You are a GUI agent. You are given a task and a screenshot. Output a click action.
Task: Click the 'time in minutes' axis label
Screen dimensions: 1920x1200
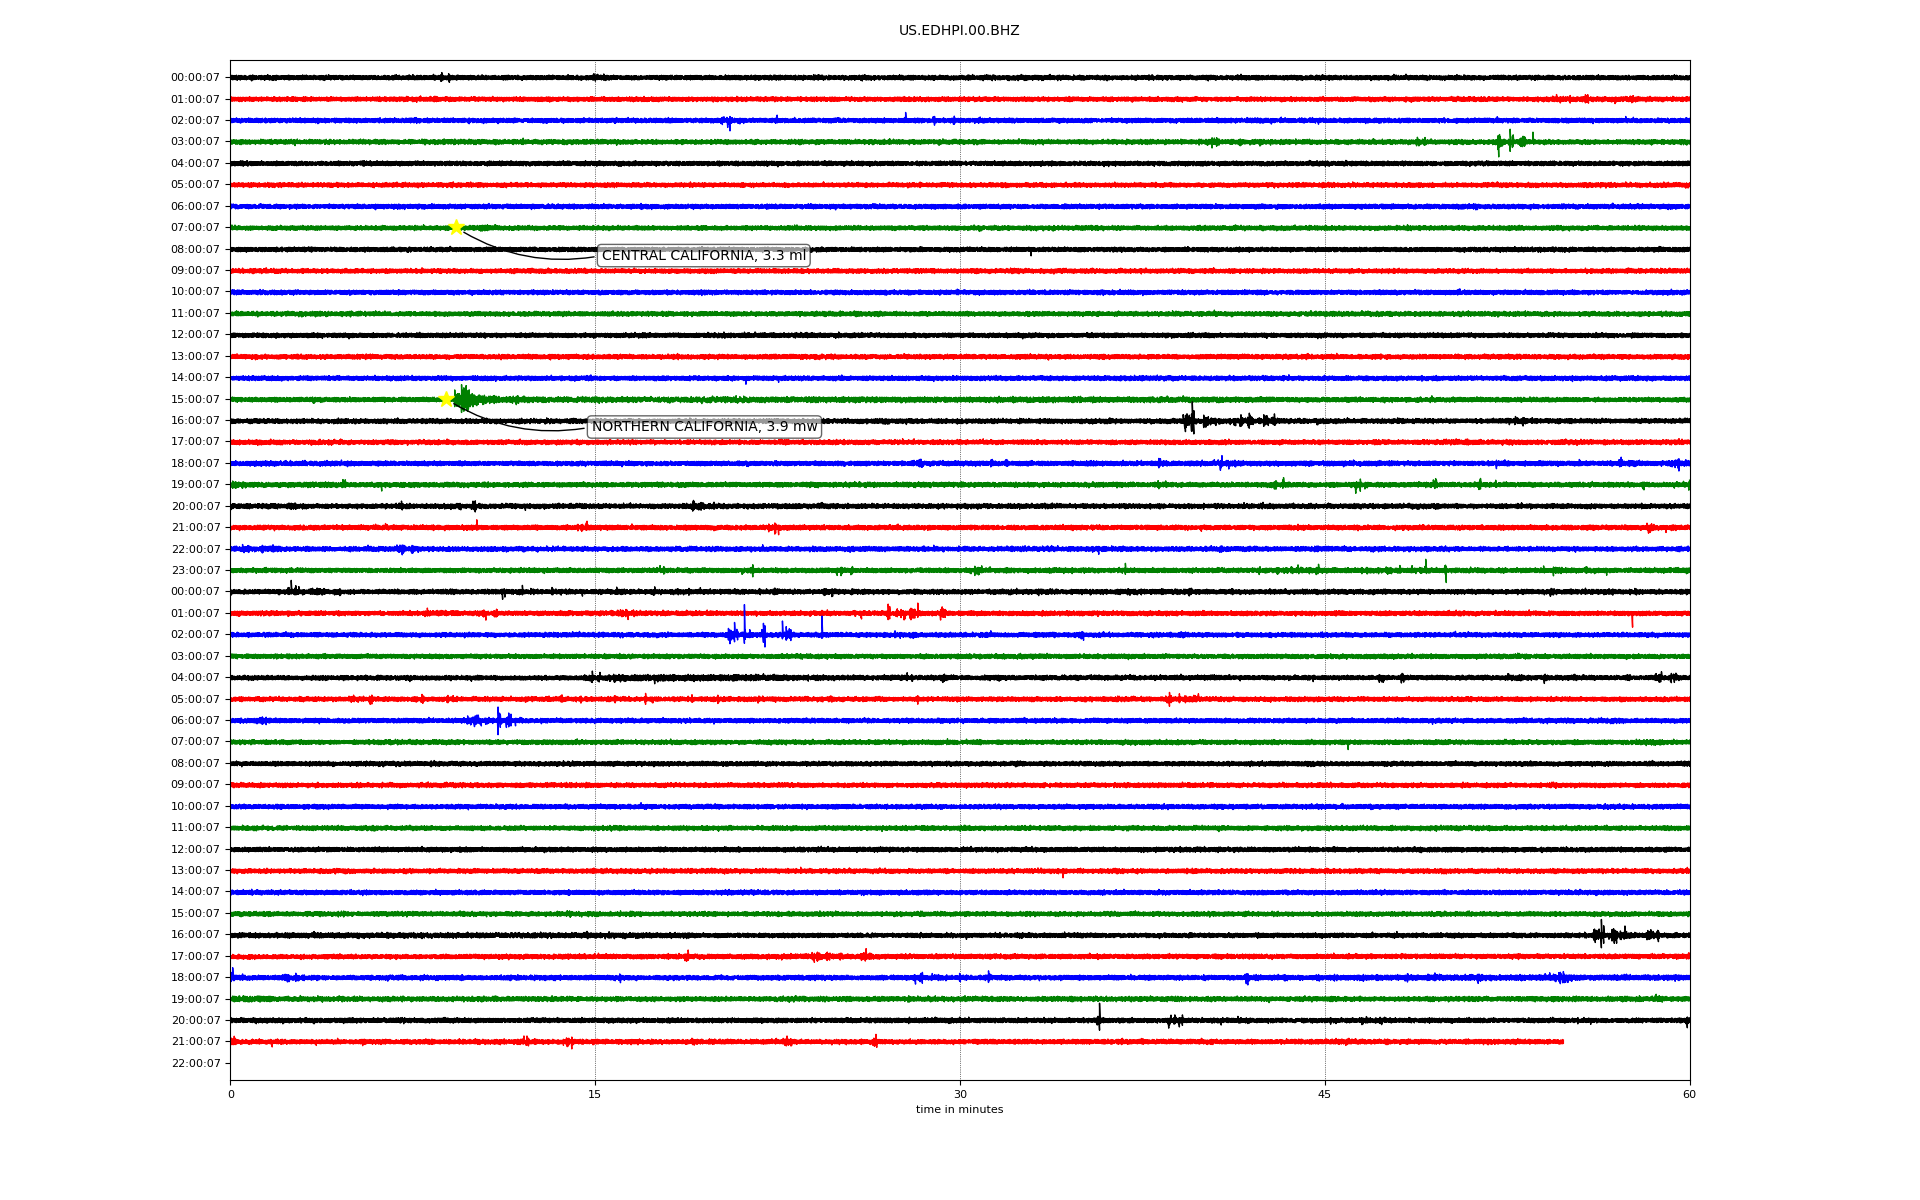click(958, 1110)
